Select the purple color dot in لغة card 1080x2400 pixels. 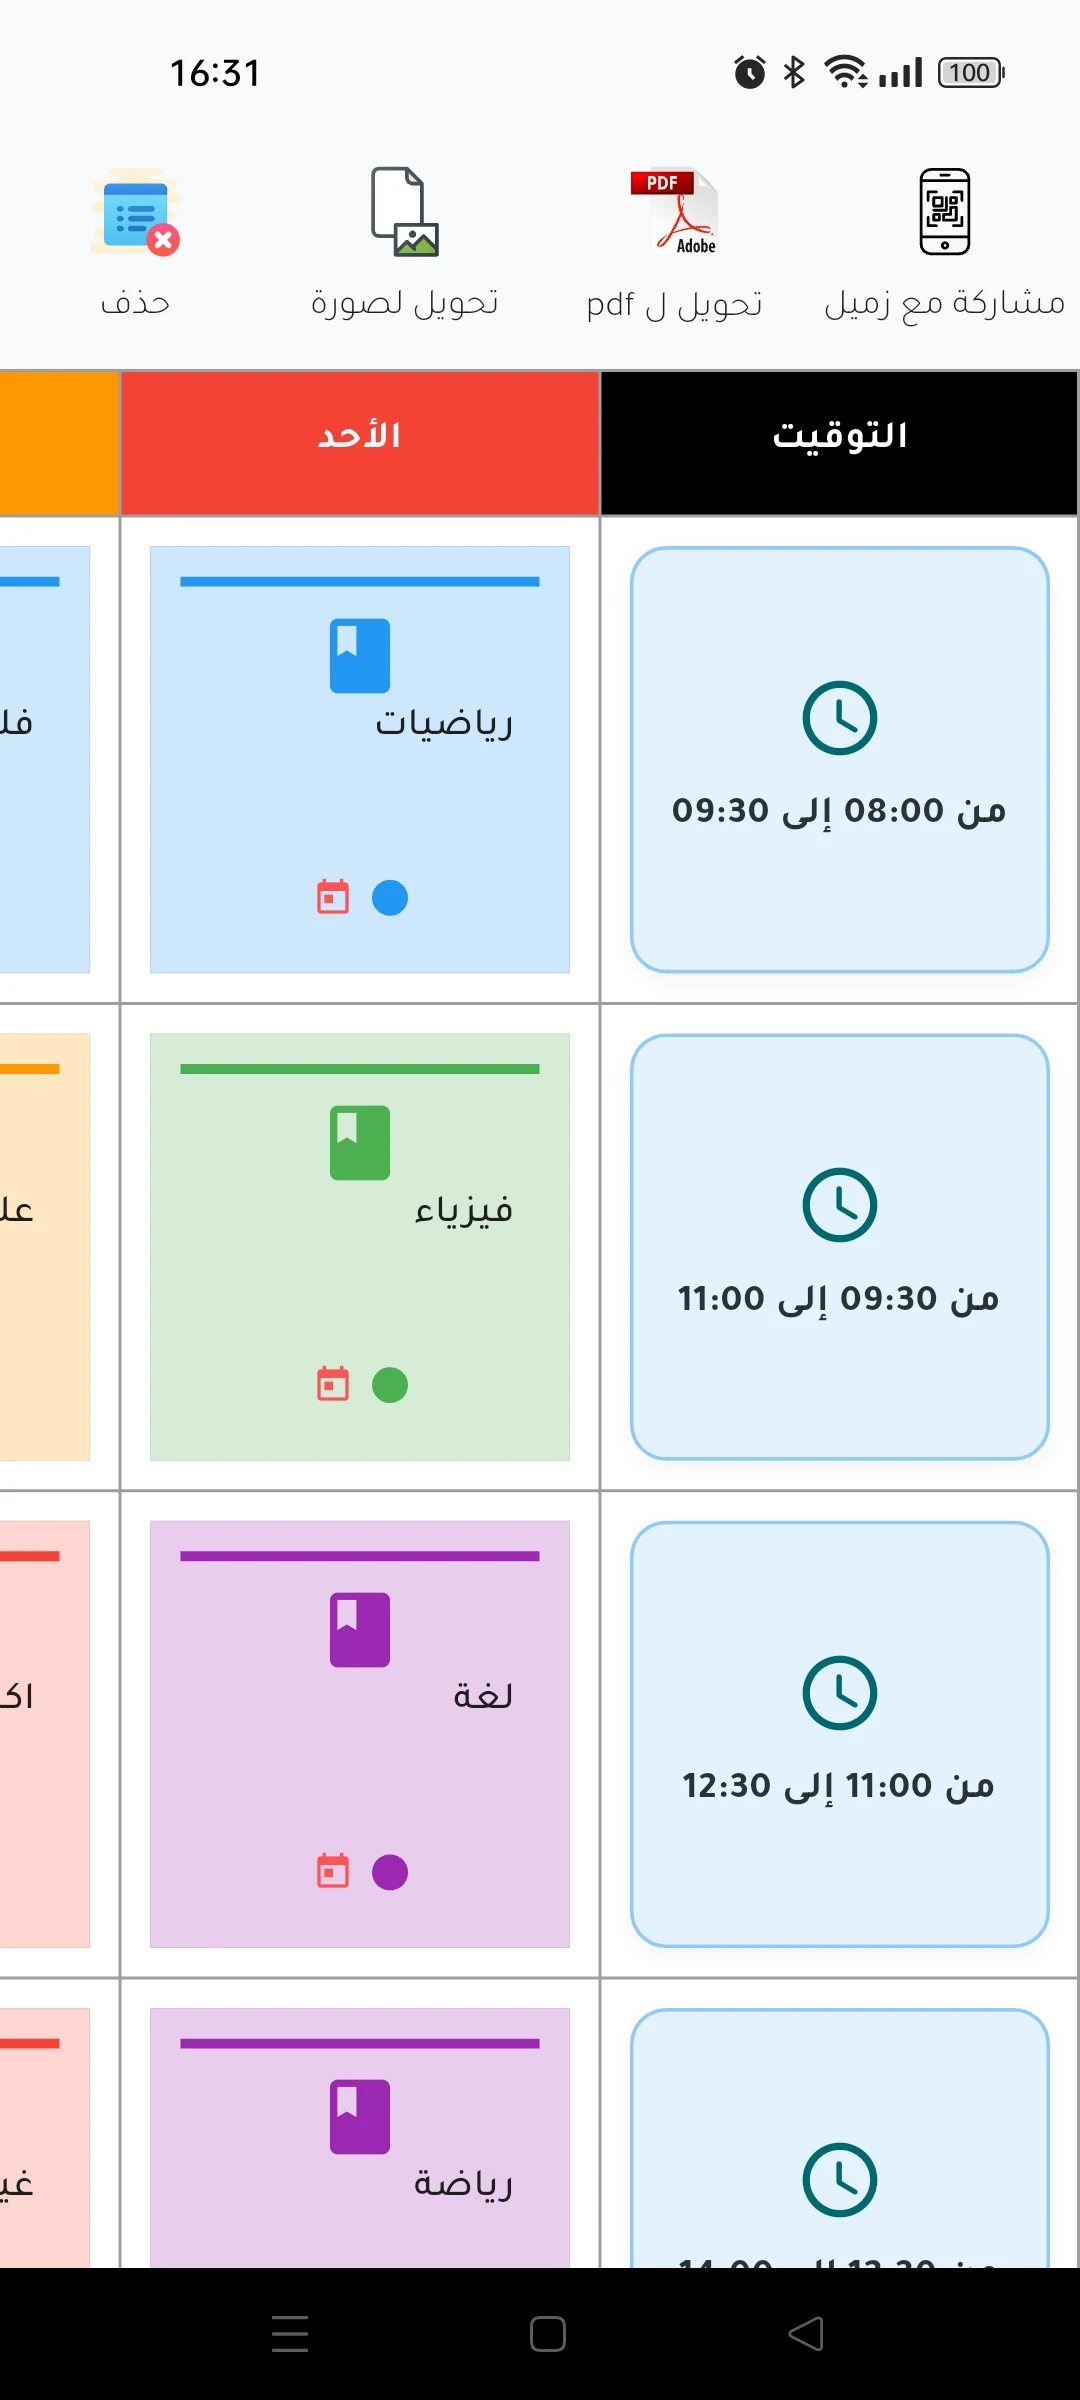click(x=390, y=1871)
